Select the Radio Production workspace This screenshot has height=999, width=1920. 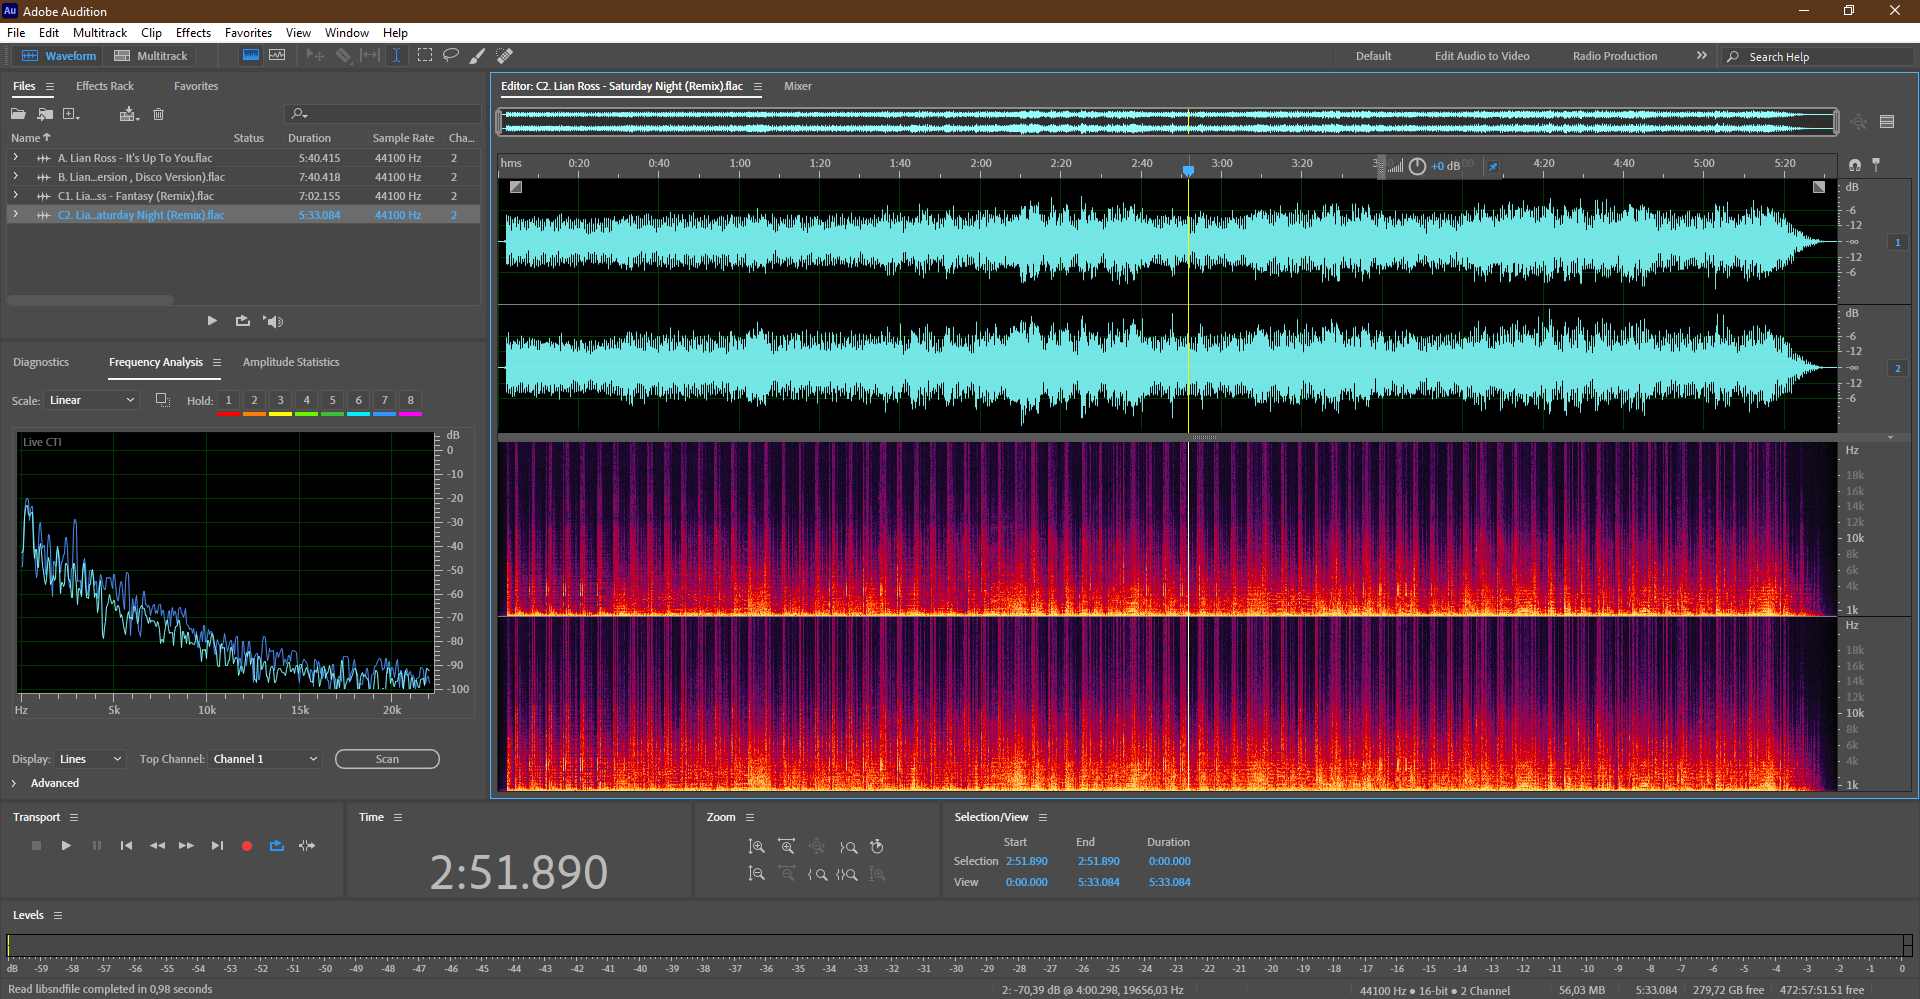click(1614, 56)
